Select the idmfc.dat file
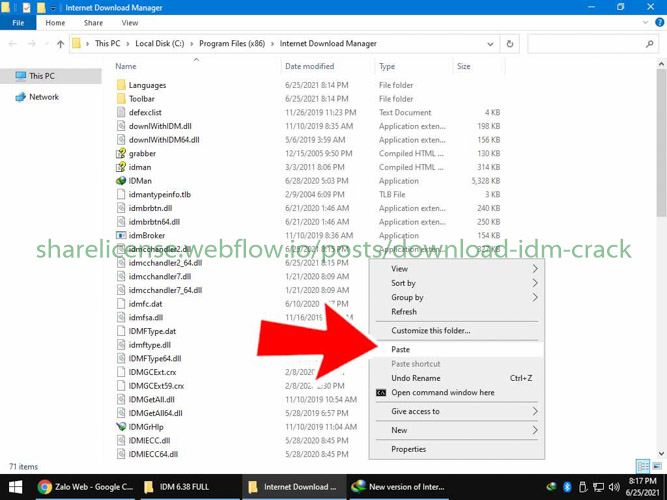Screen dimensions: 667x500 pyautogui.click(x=145, y=304)
